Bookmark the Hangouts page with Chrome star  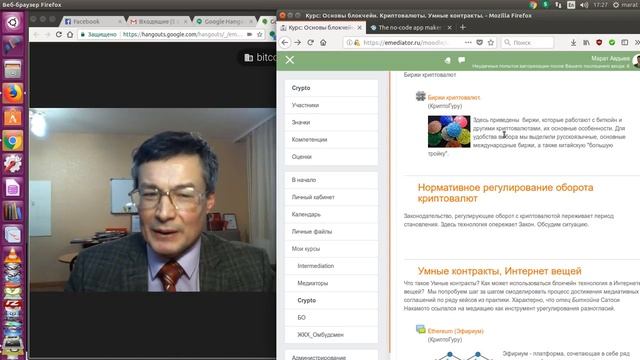[x=259, y=35]
